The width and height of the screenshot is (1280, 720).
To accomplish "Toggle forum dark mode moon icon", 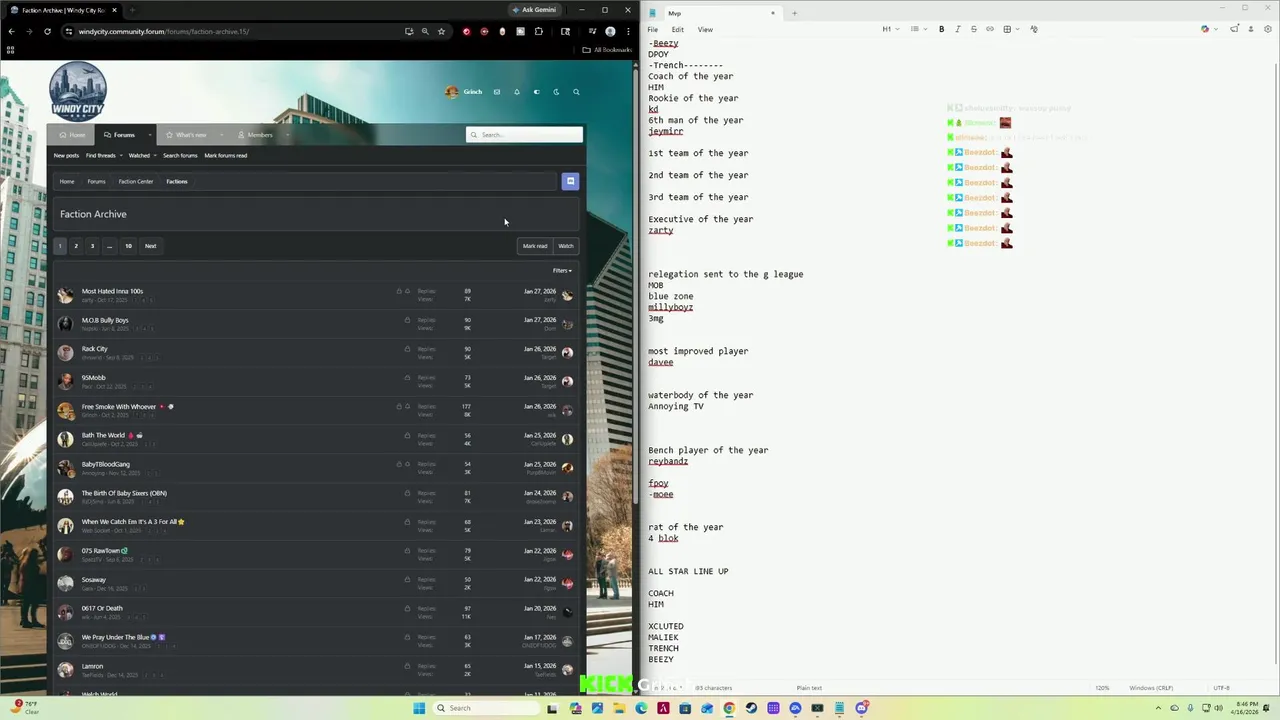I will pyautogui.click(x=556, y=92).
